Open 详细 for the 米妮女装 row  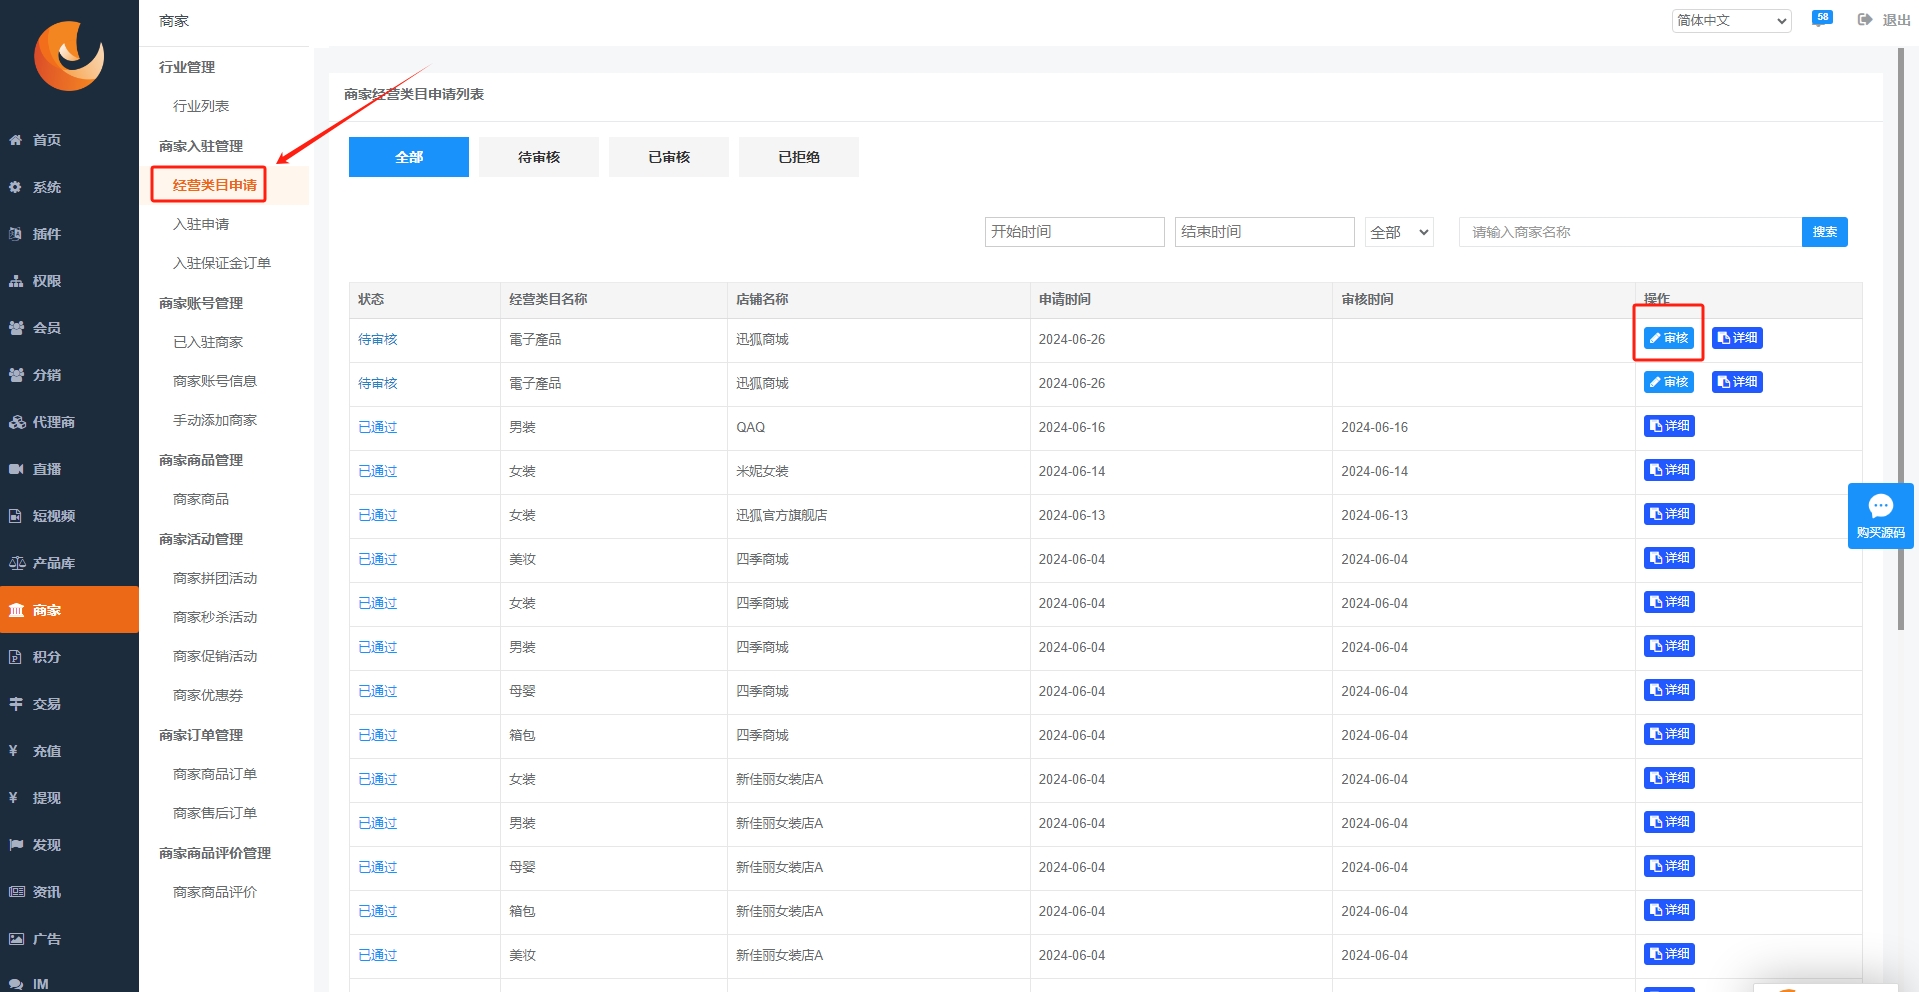coord(1669,470)
